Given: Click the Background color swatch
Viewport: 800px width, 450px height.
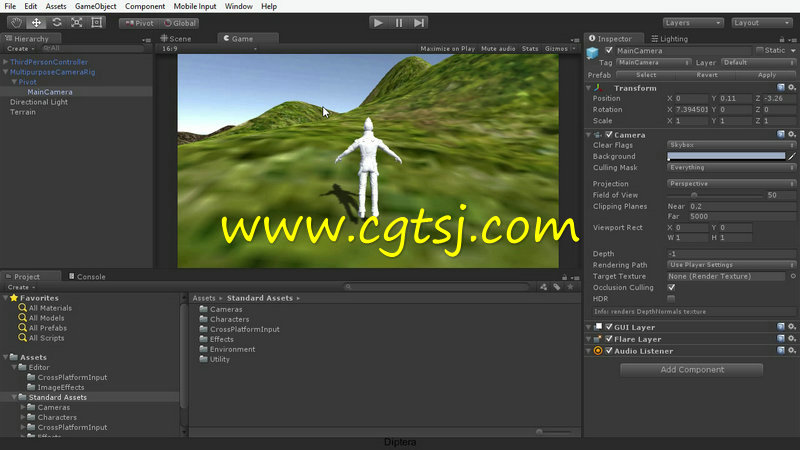Looking at the screenshot, I should pyautogui.click(x=726, y=156).
